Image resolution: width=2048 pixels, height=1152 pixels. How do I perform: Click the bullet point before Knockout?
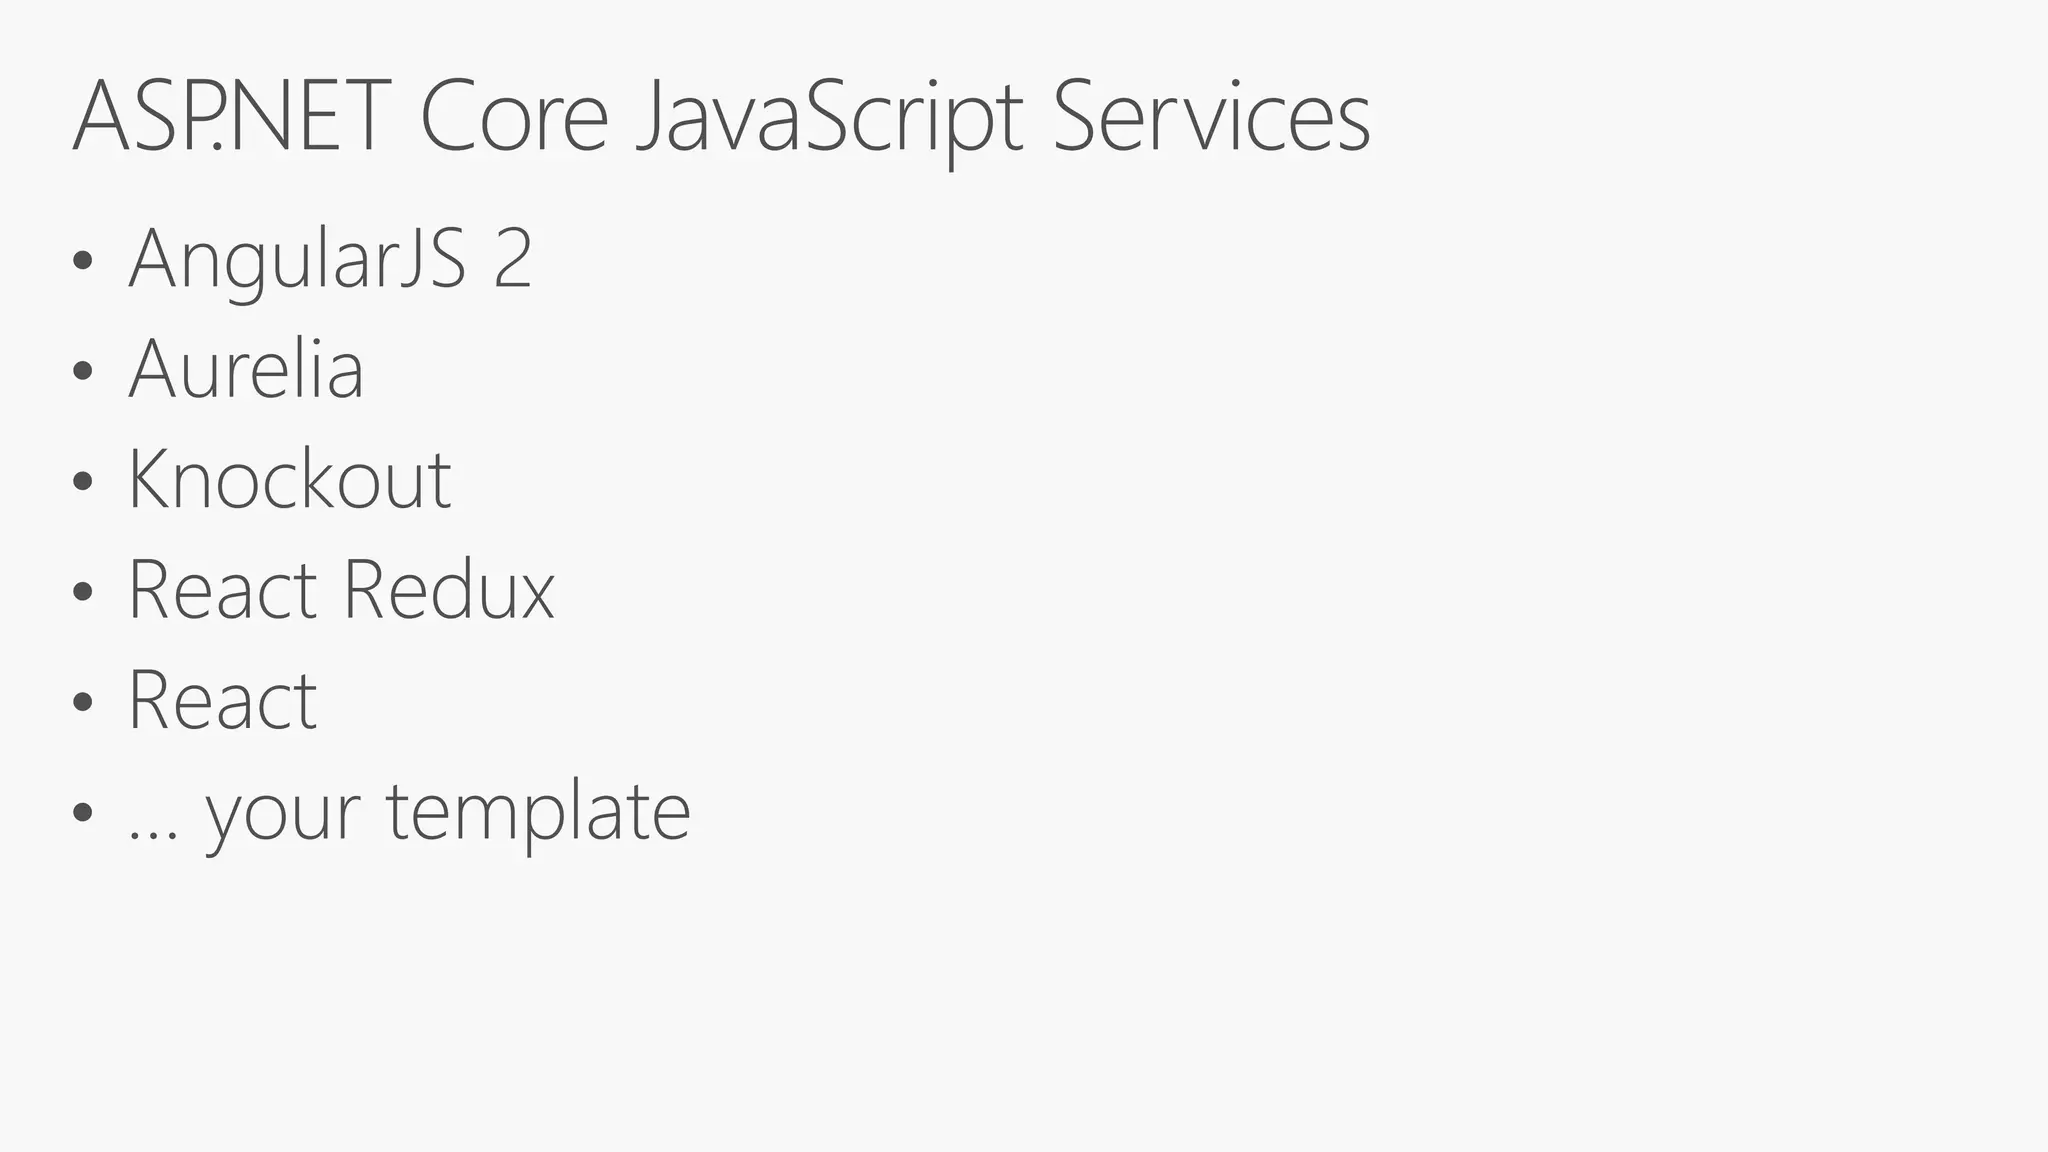(x=83, y=481)
